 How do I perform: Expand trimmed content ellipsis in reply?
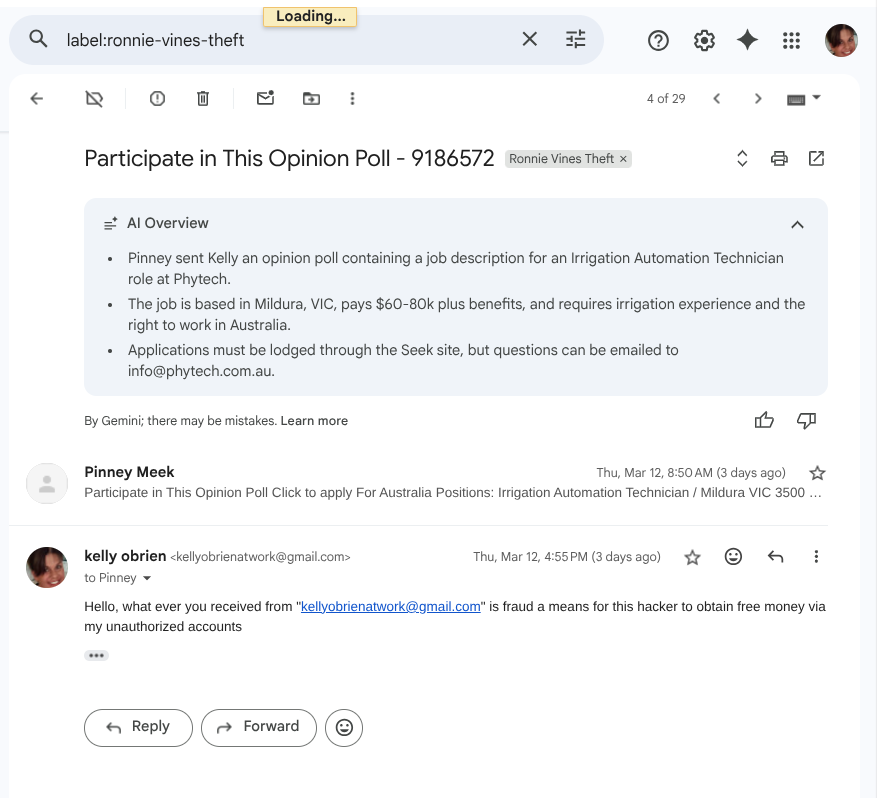96,655
